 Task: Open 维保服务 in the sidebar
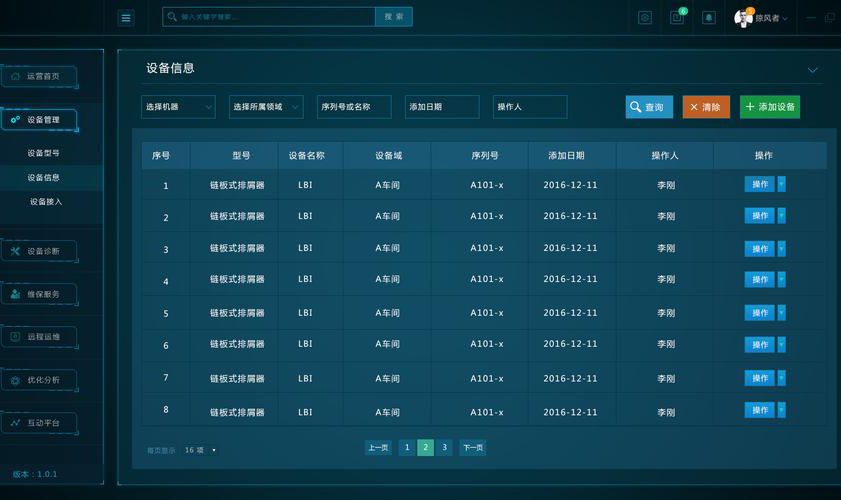[x=39, y=294]
